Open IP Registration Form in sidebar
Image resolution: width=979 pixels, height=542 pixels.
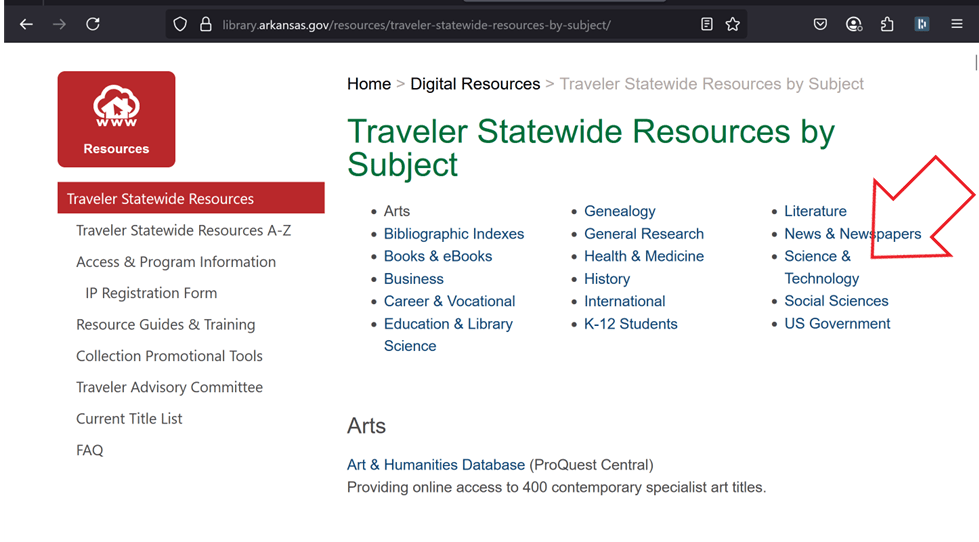151,293
